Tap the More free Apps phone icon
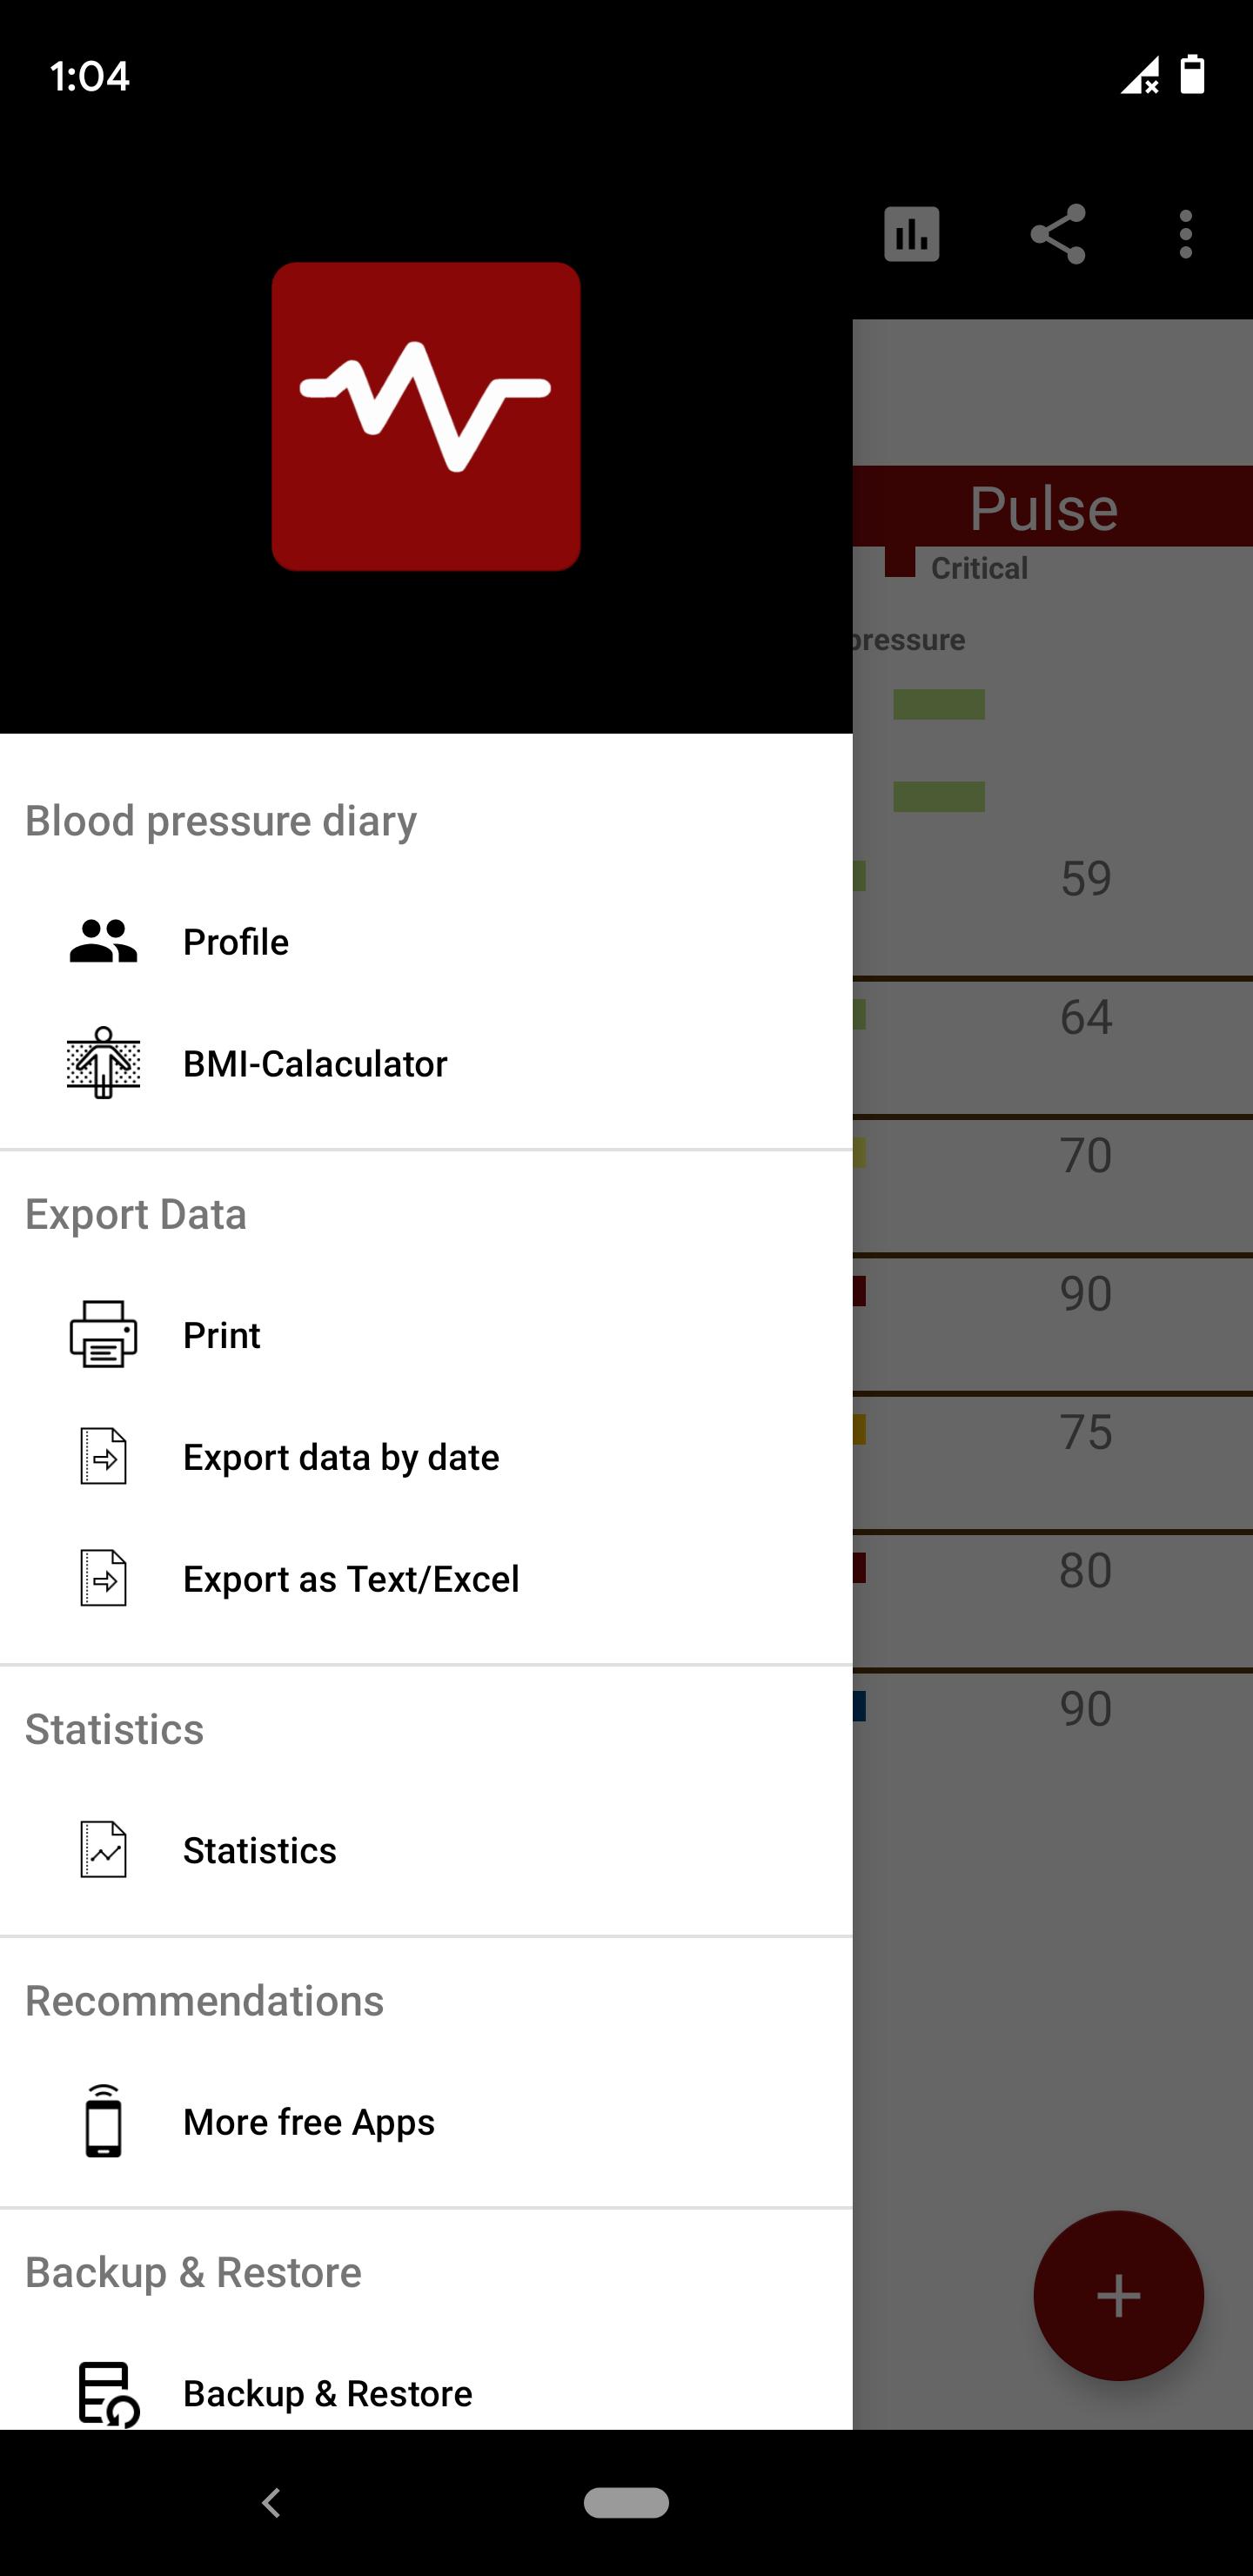Viewport: 1253px width, 2576px height. (x=103, y=2121)
